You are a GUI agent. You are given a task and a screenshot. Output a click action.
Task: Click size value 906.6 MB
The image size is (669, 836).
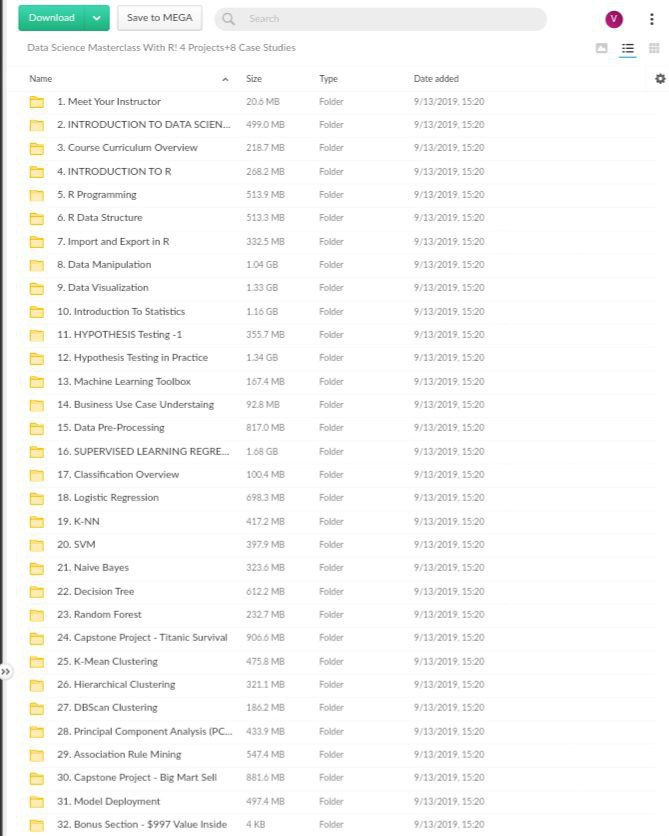click(x=265, y=638)
